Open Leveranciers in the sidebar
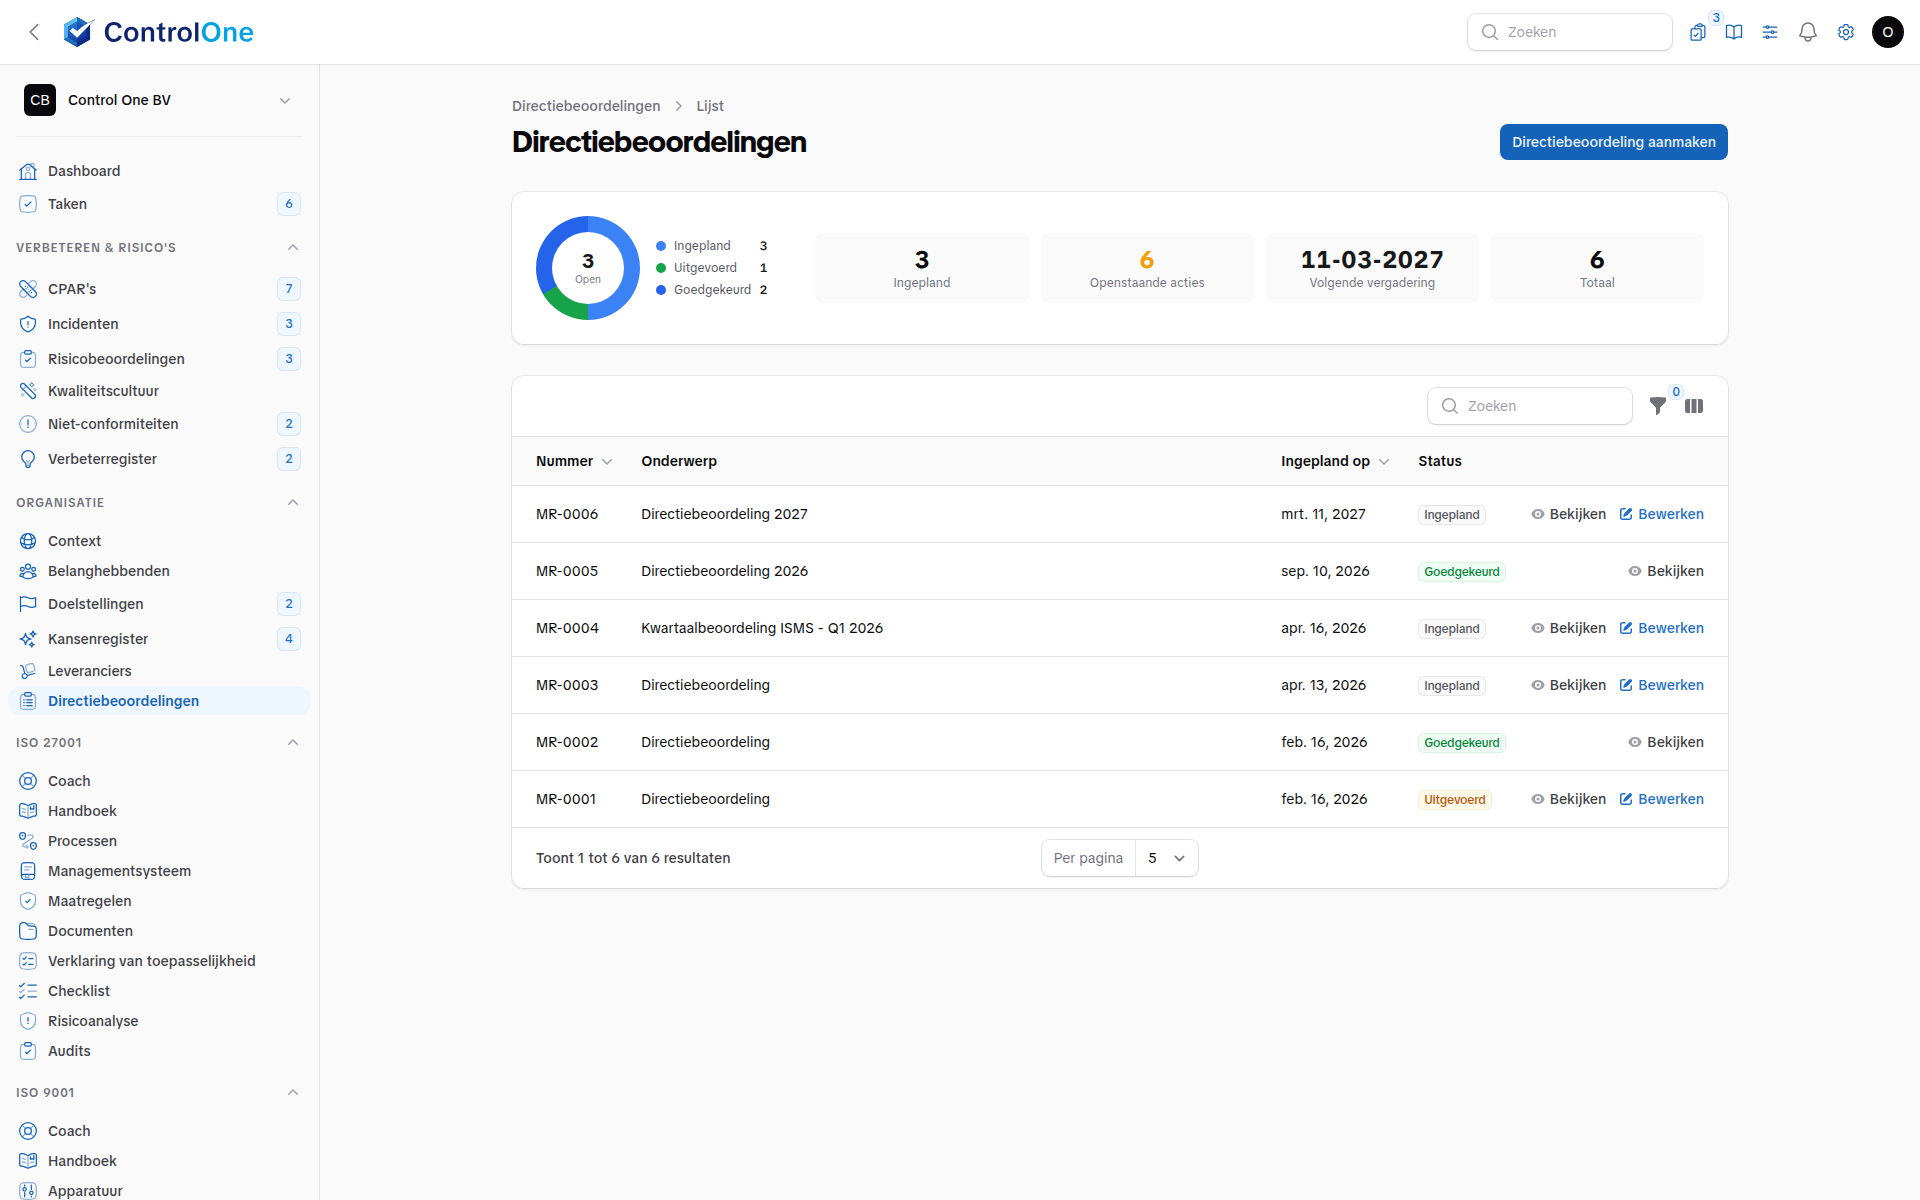This screenshot has height=1200, width=1920. 160,671
